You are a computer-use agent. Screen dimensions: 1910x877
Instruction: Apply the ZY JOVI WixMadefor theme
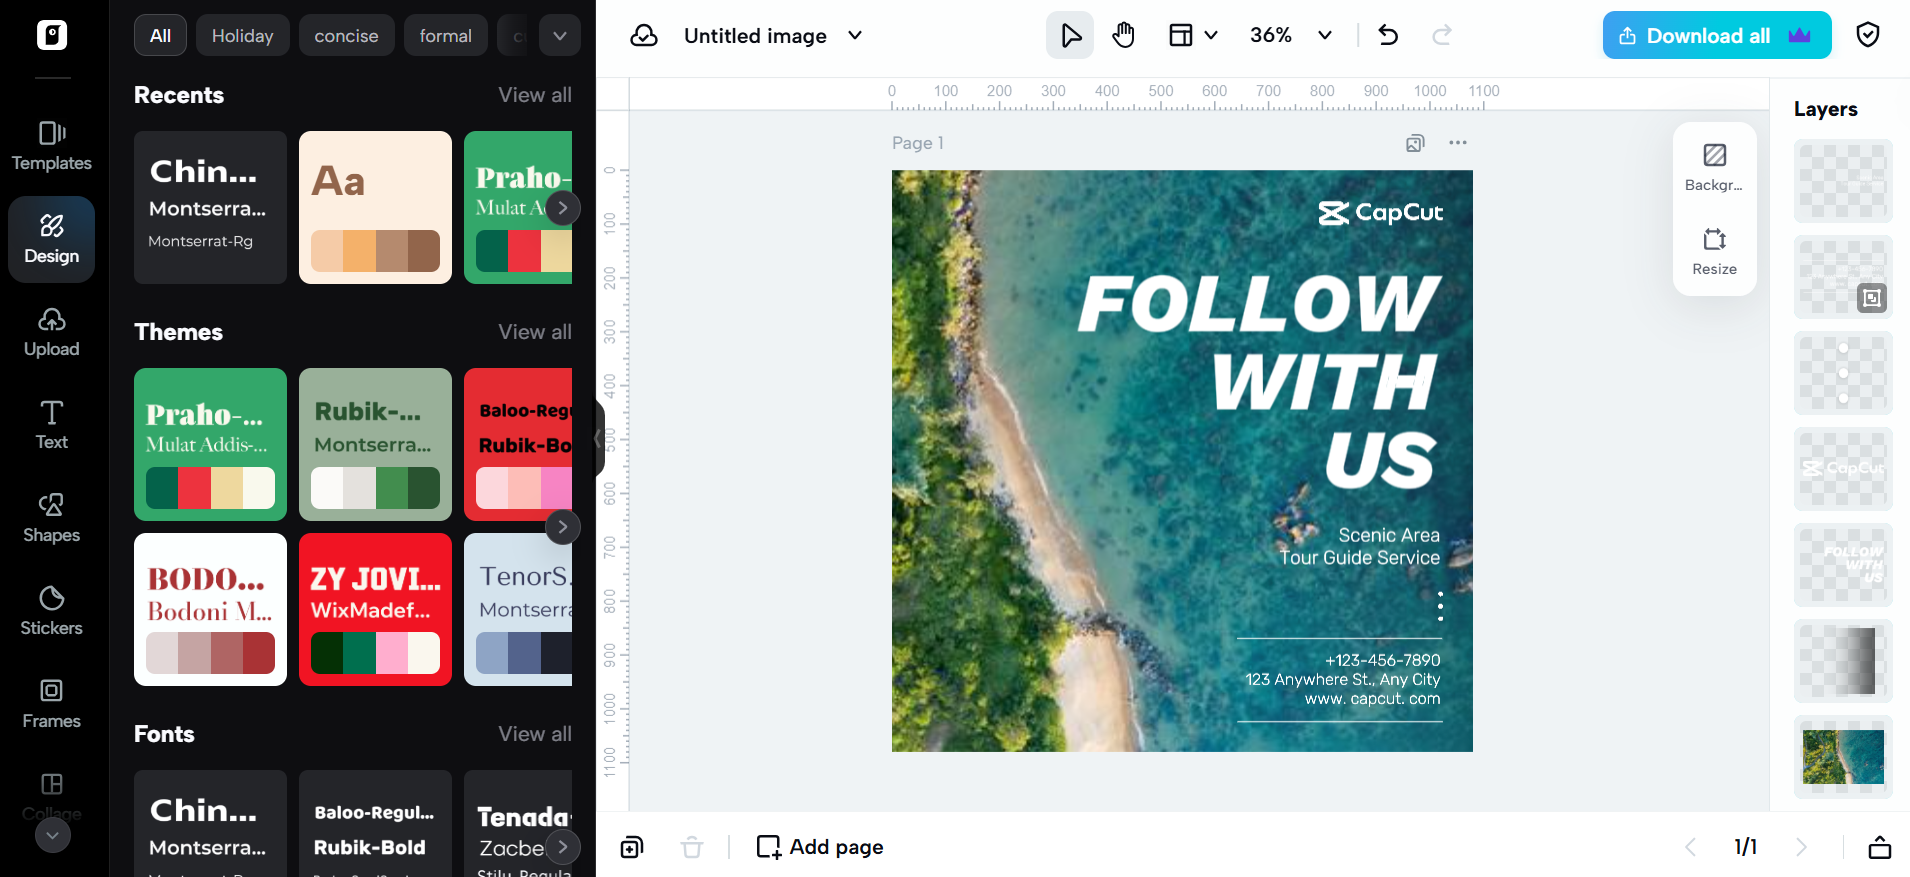pyautogui.click(x=375, y=610)
